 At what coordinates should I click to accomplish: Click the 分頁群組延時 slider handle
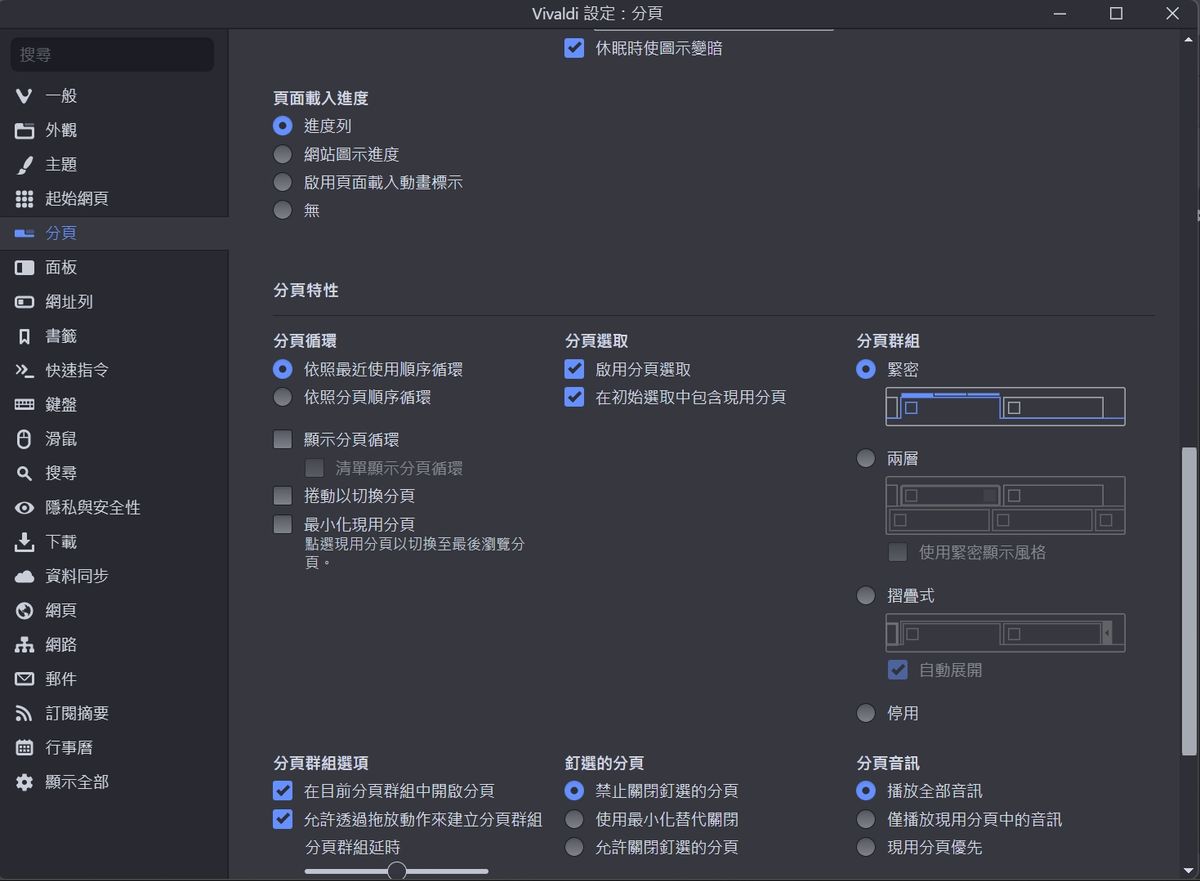tap(397, 872)
